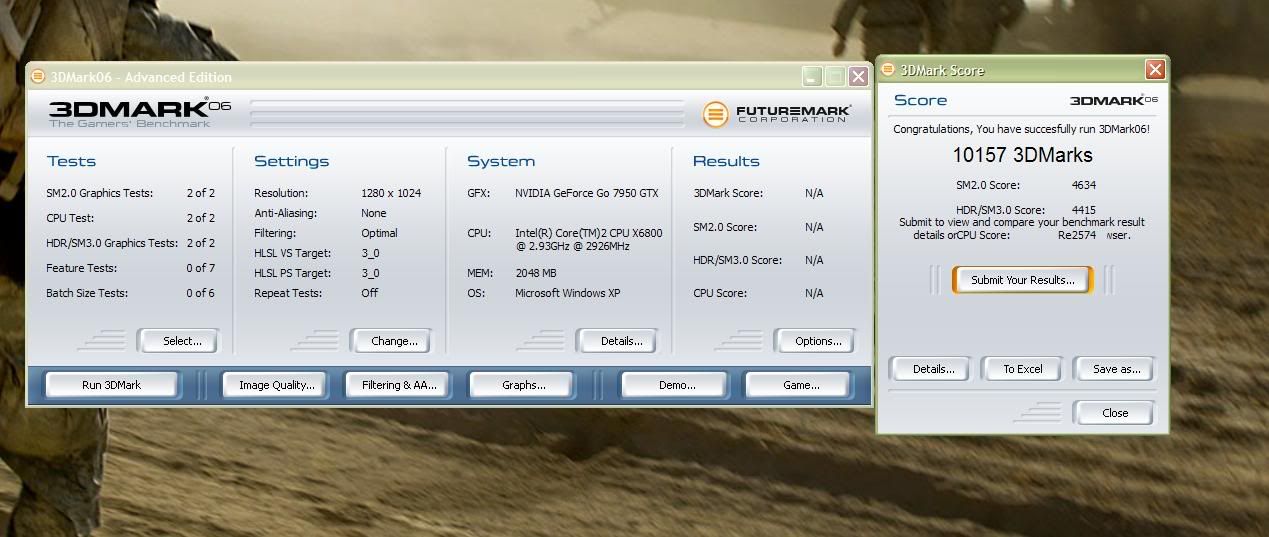
Task: Click resolution value 1280 x 1024
Action: click(x=393, y=193)
